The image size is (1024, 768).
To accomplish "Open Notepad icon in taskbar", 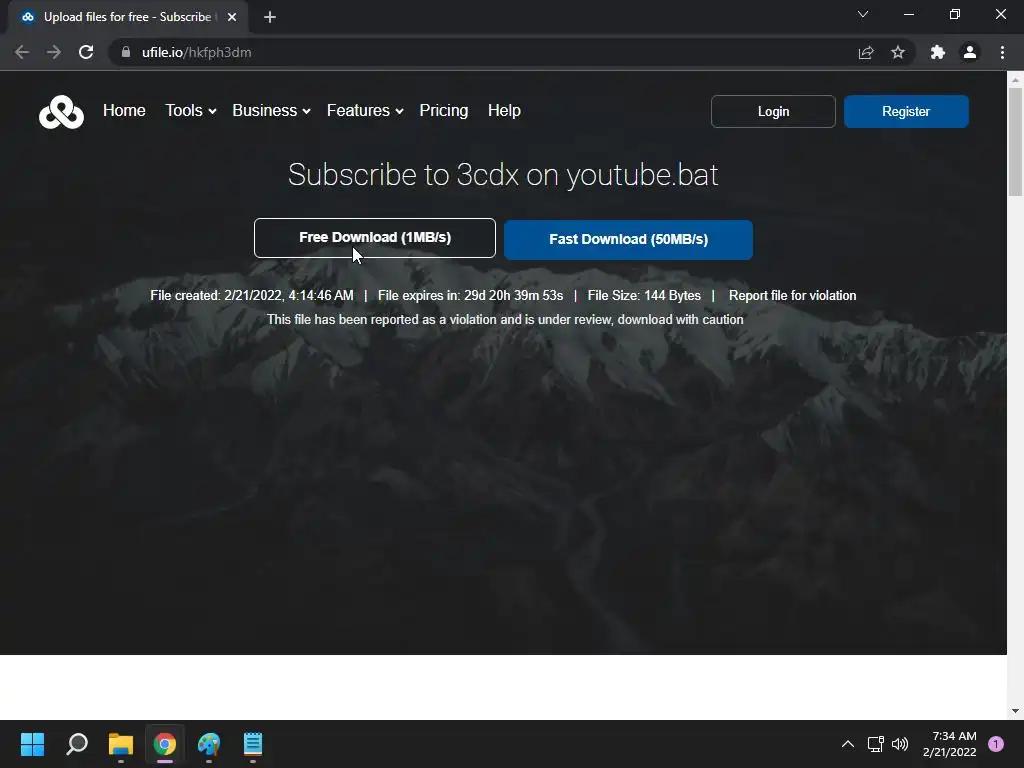I will [253, 744].
